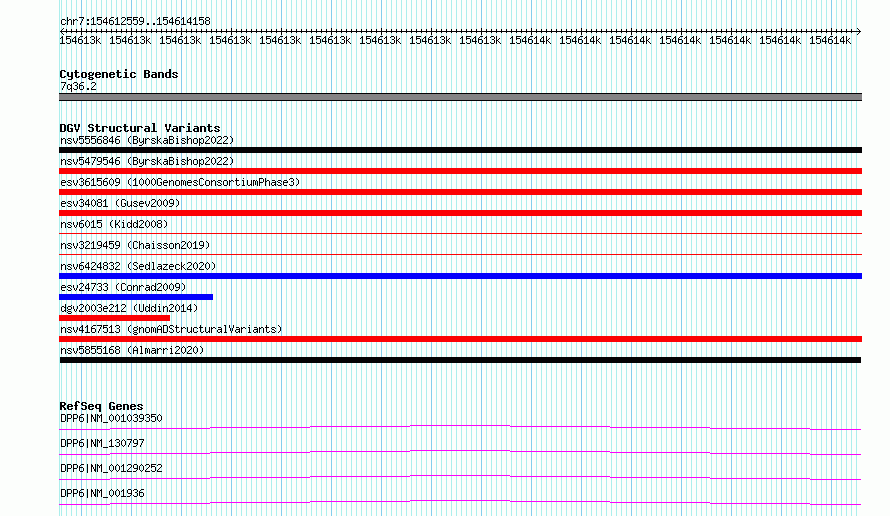The height and width of the screenshot is (516, 890).
Task: Open esv3615609 (1000GenomesConsortiumPhase3) label
Action: [x=180, y=182]
